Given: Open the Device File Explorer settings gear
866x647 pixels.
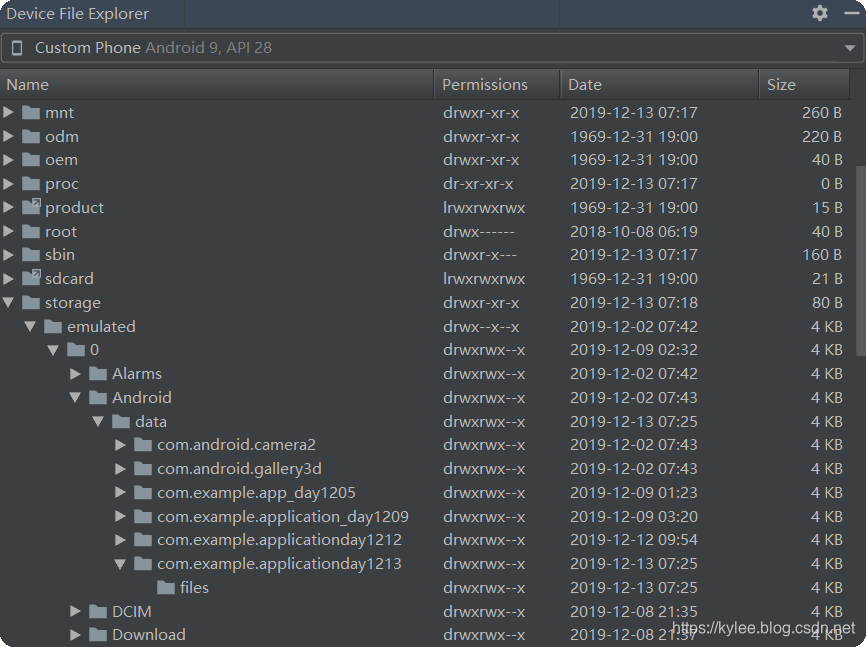Looking at the screenshot, I should [x=819, y=13].
